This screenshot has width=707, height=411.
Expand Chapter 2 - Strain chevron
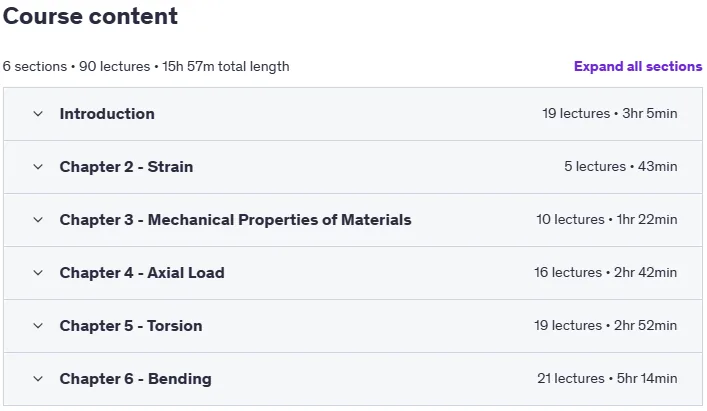38,167
